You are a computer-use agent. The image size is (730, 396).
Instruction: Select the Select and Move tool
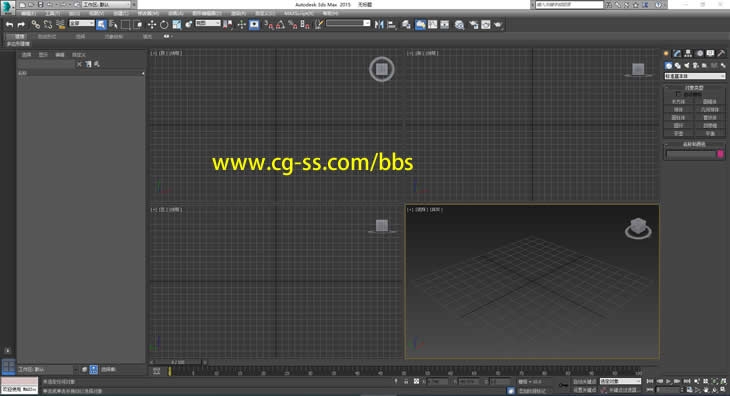click(x=151, y=25)
